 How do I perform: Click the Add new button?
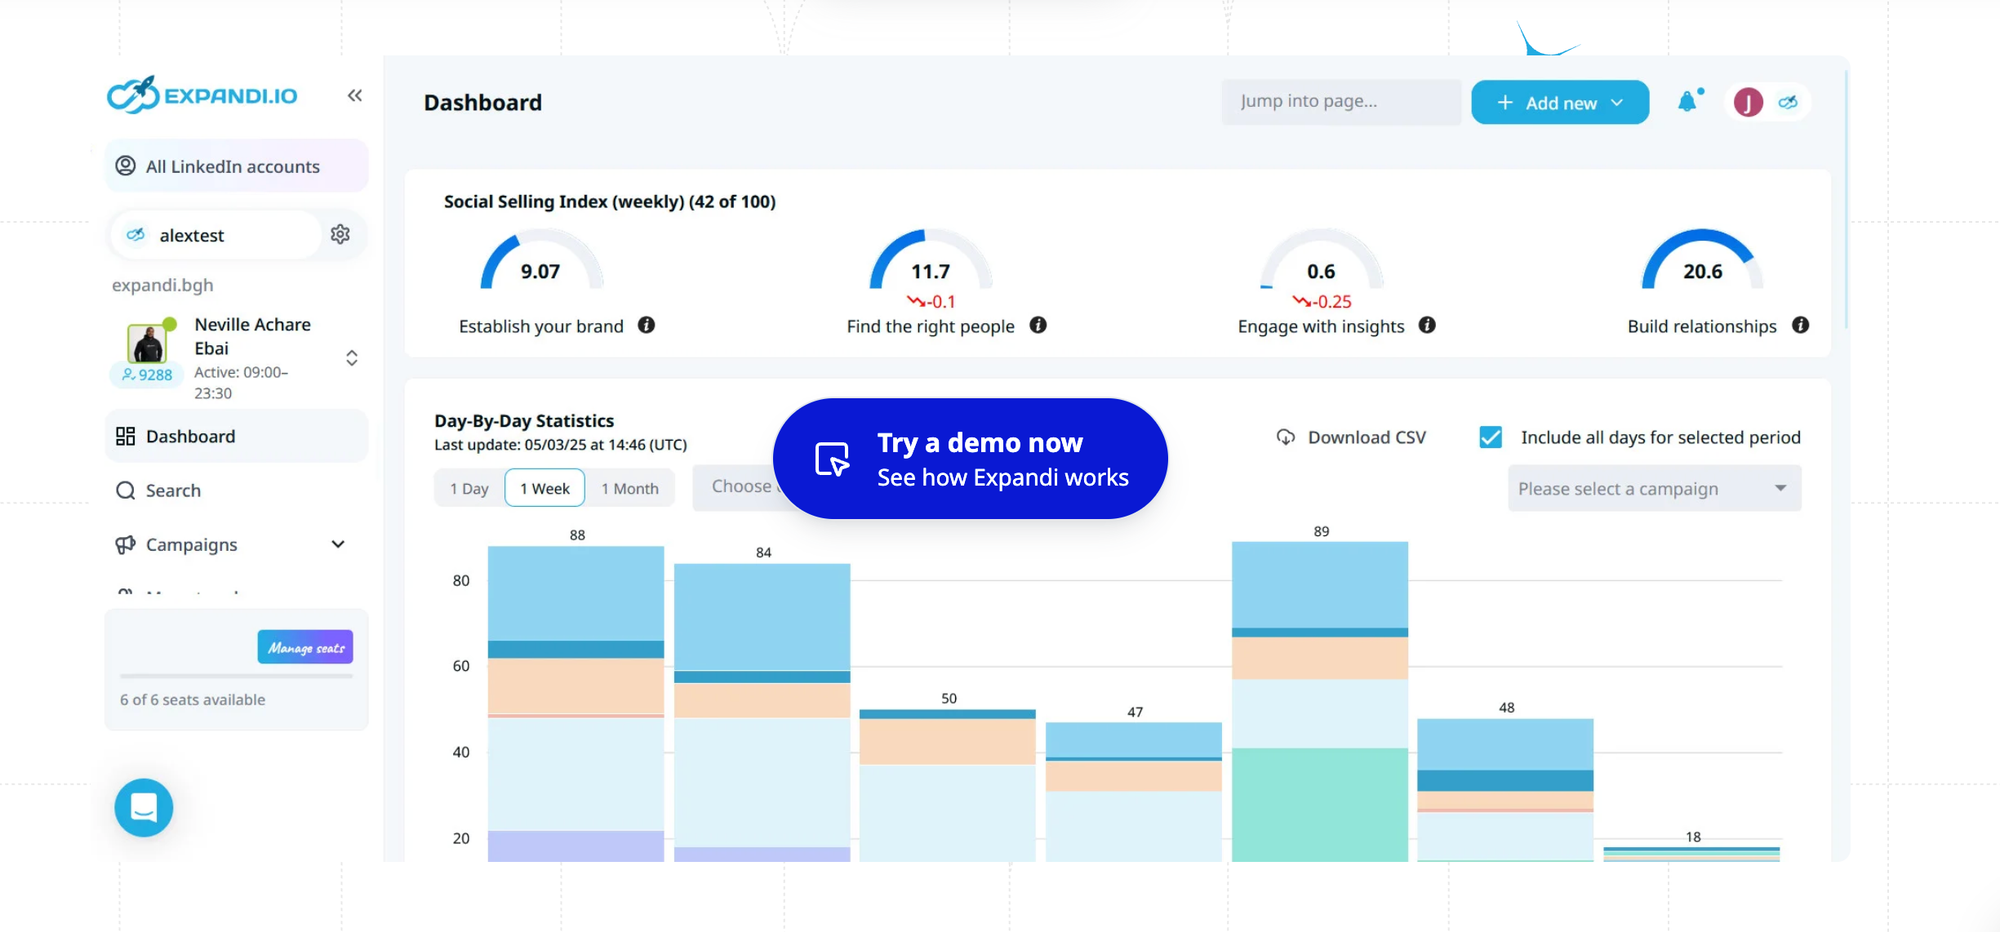point(1559,103)
